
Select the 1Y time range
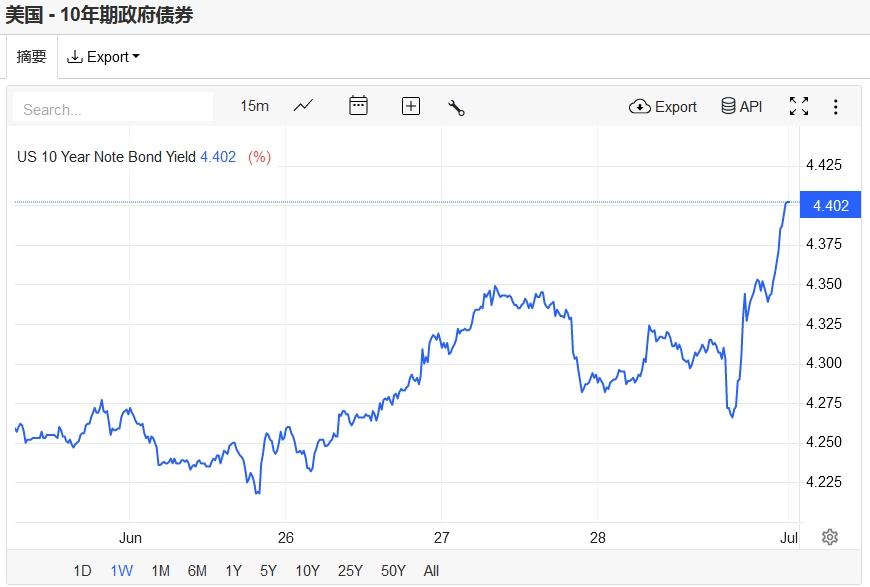(233, 571)
